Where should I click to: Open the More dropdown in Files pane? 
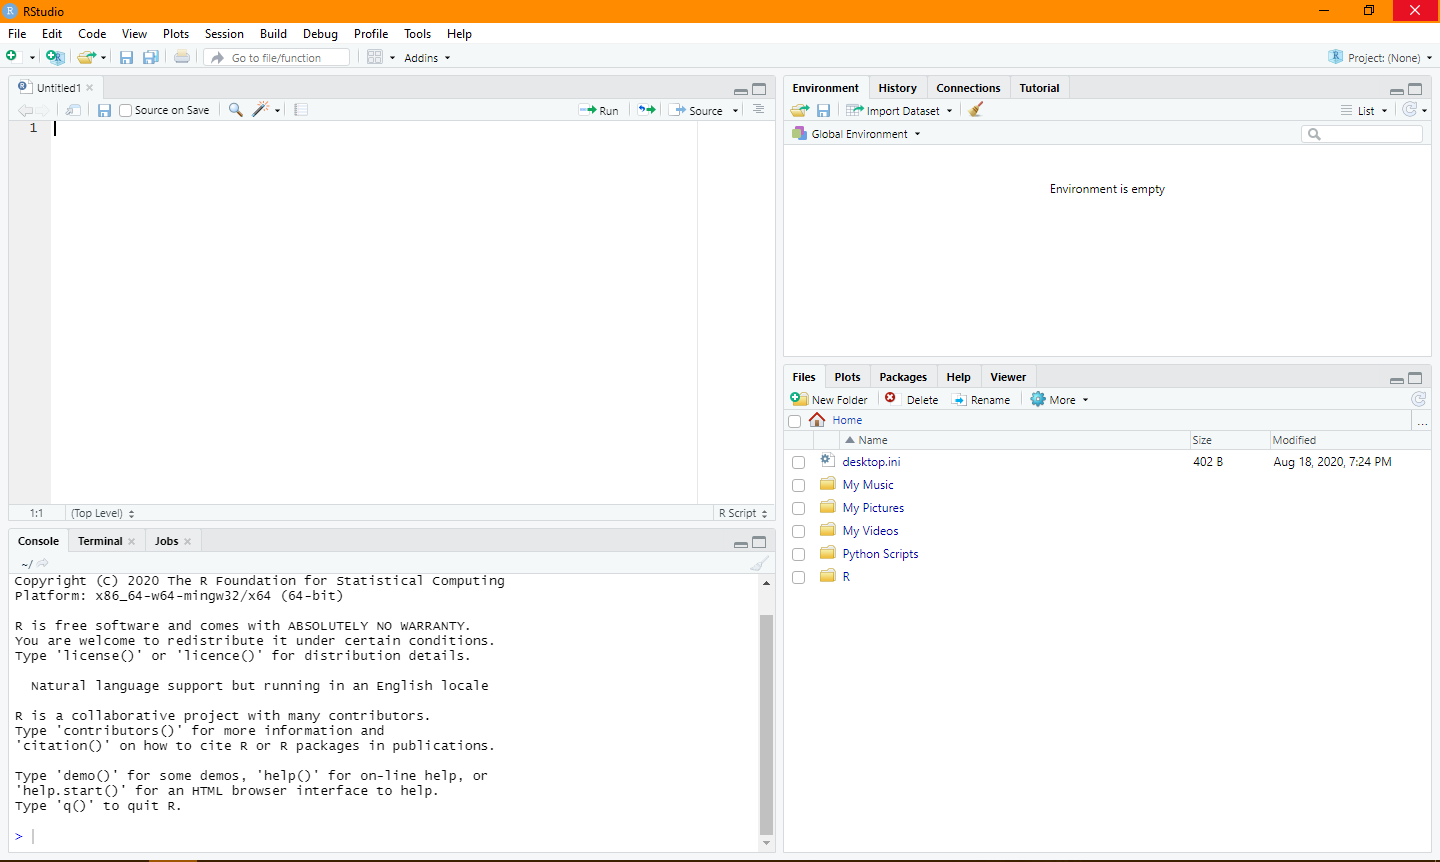[x=1059, y=399]
